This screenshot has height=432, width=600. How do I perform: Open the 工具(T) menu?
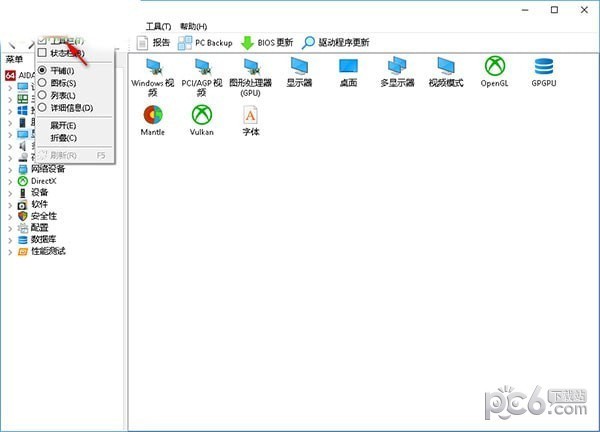tap(158, 26)
